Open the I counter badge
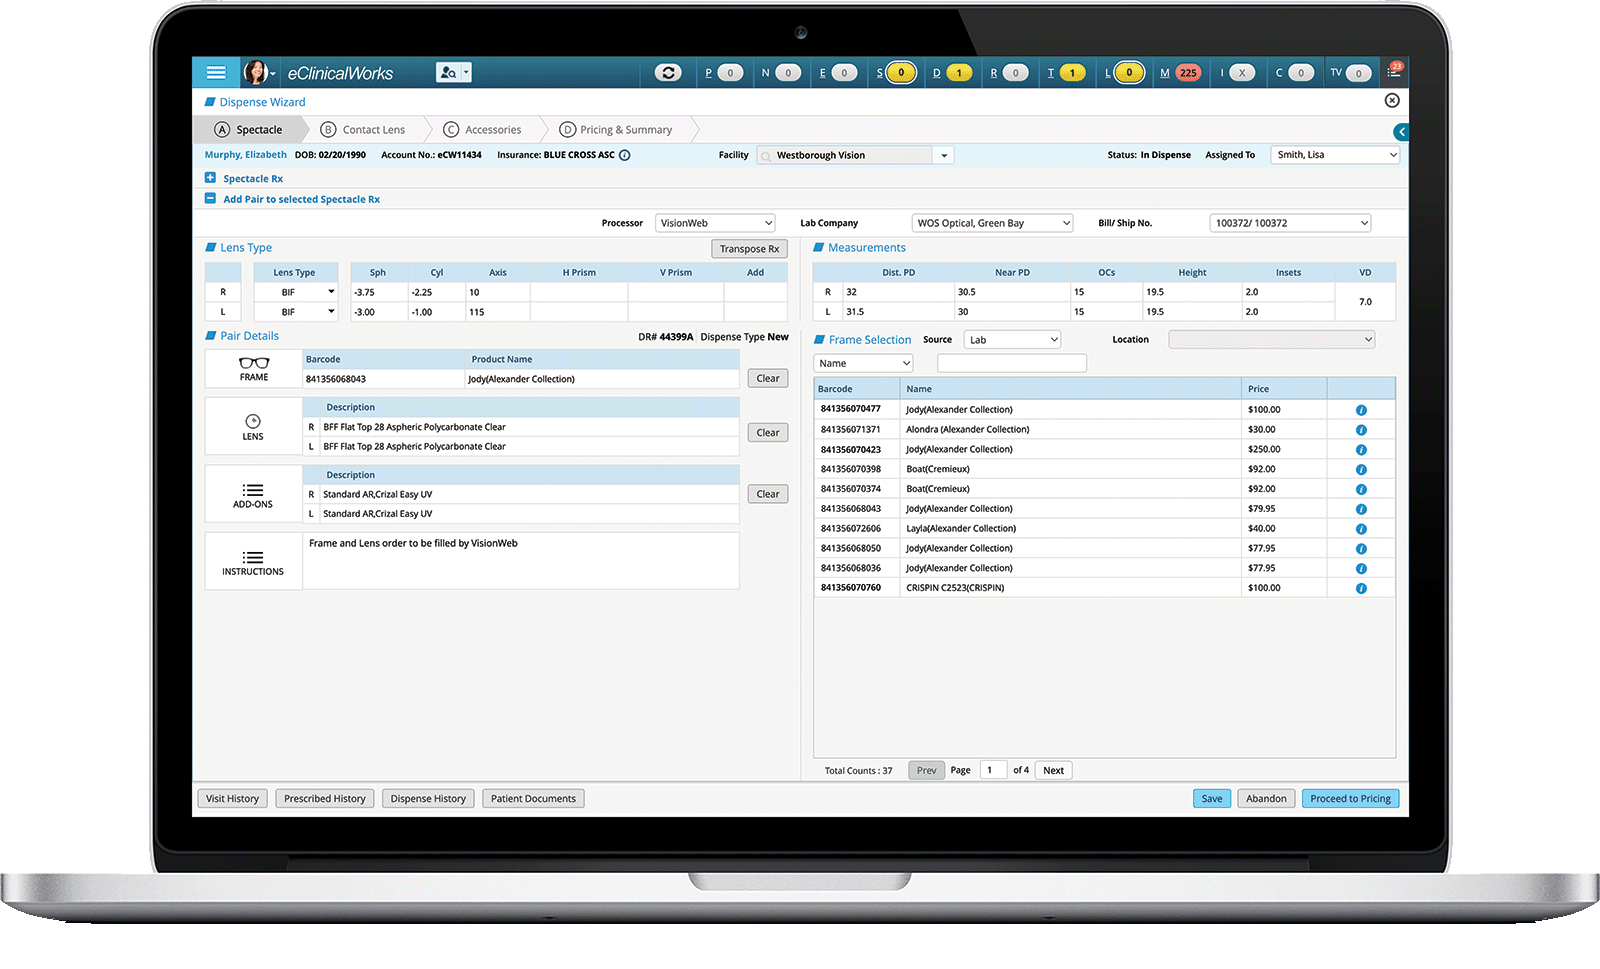Screen dimensions: 1600x969 point(1242,73)
